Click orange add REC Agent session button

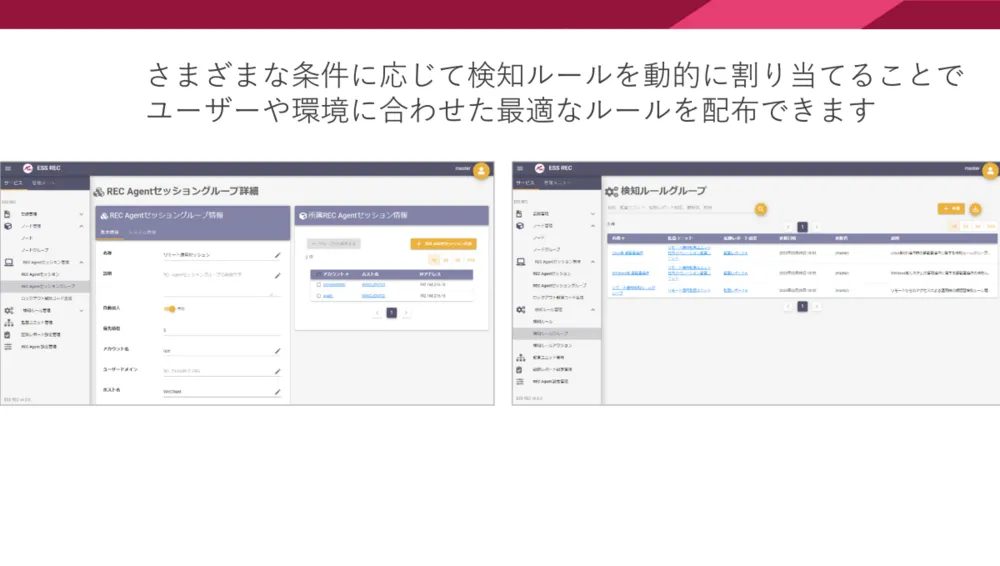click(x=443, y=244)
